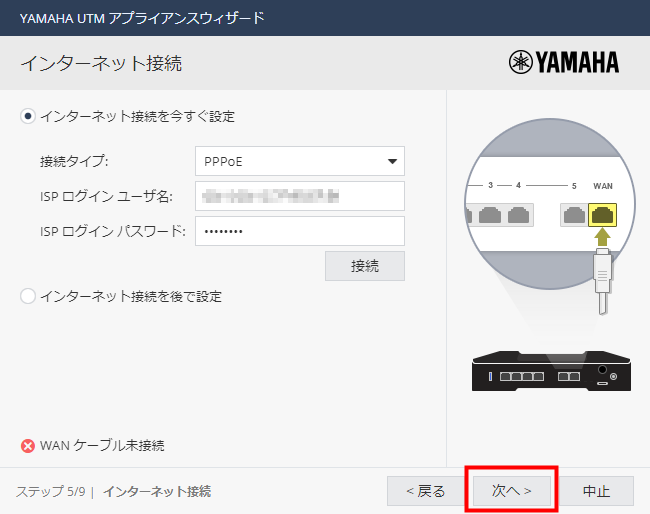This screenshot has width=650, height=514.
Task: Click the "WAN ケーブル未接続" status message
Action: 102,445
